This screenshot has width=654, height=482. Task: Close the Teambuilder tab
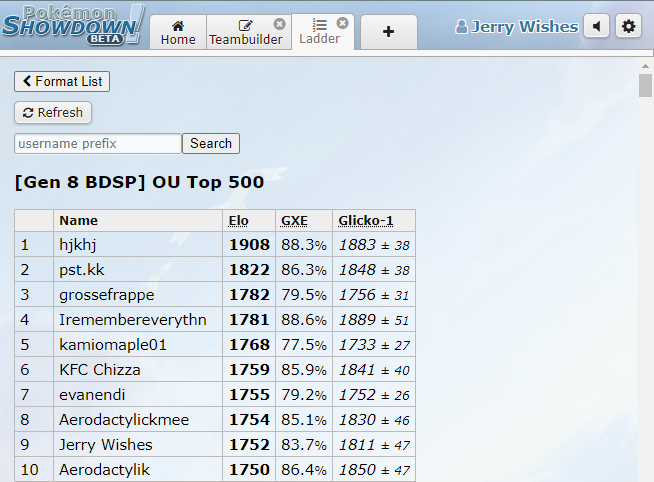click(x=279, y=23)
